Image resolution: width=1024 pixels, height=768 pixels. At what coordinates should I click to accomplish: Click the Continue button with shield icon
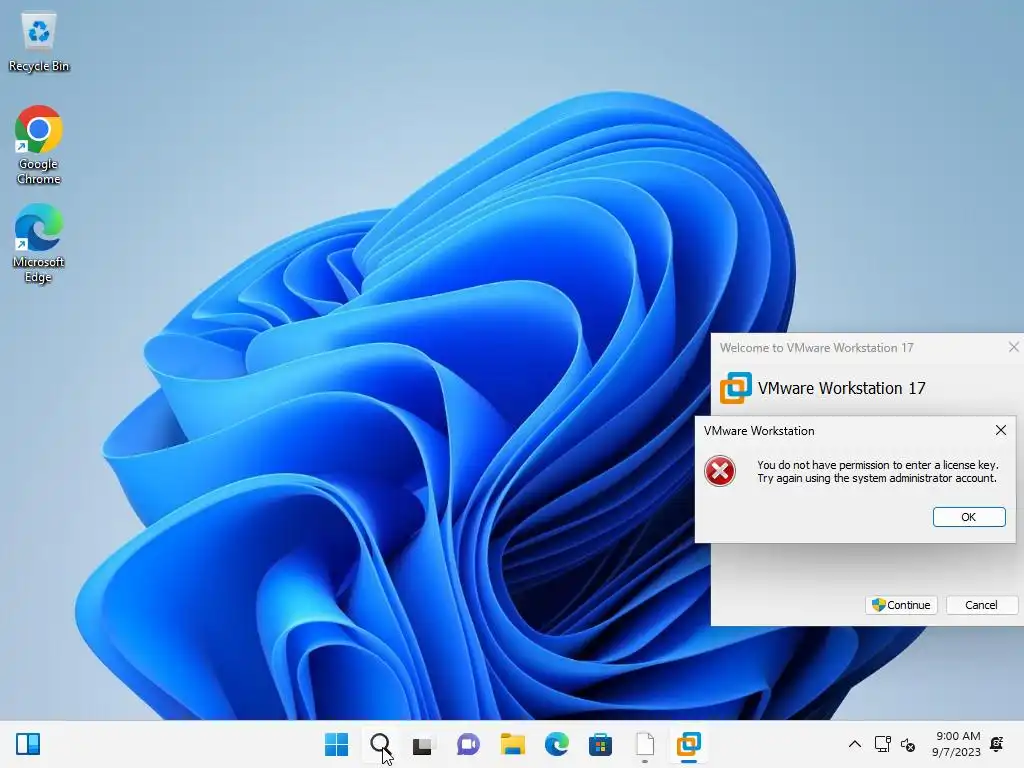coord(901,605)
